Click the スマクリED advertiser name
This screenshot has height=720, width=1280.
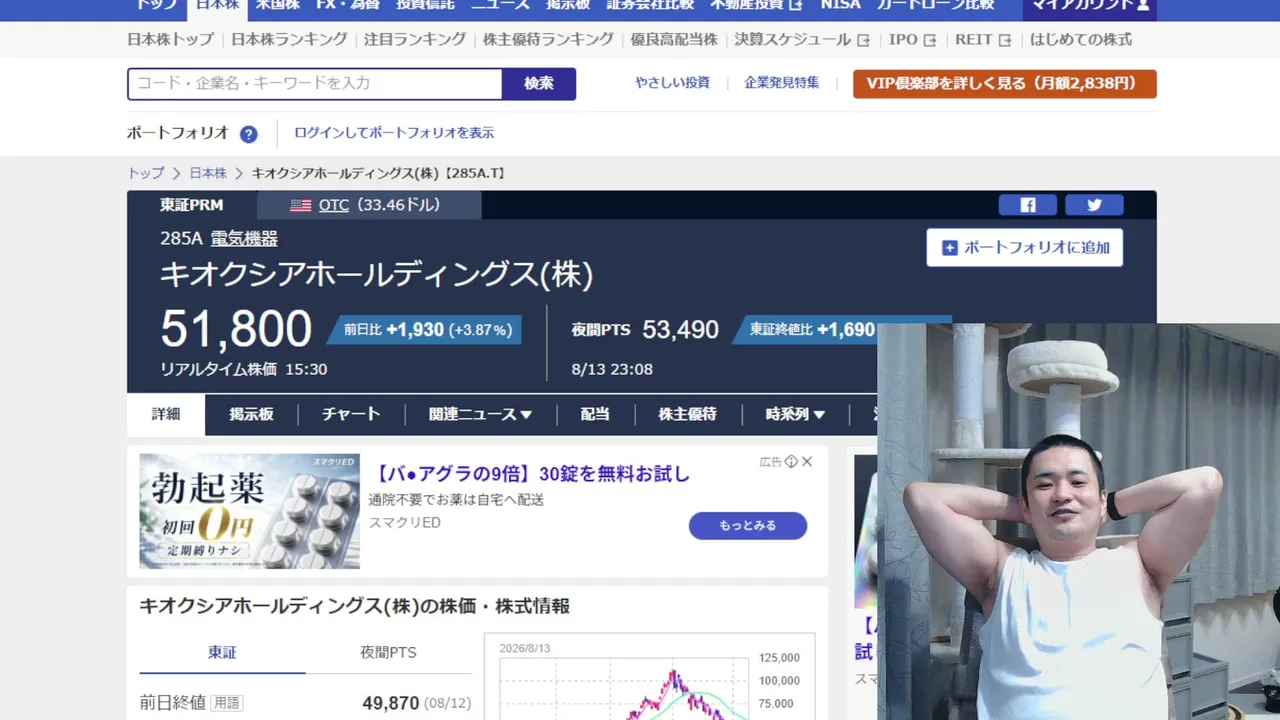tap(405, 523)
